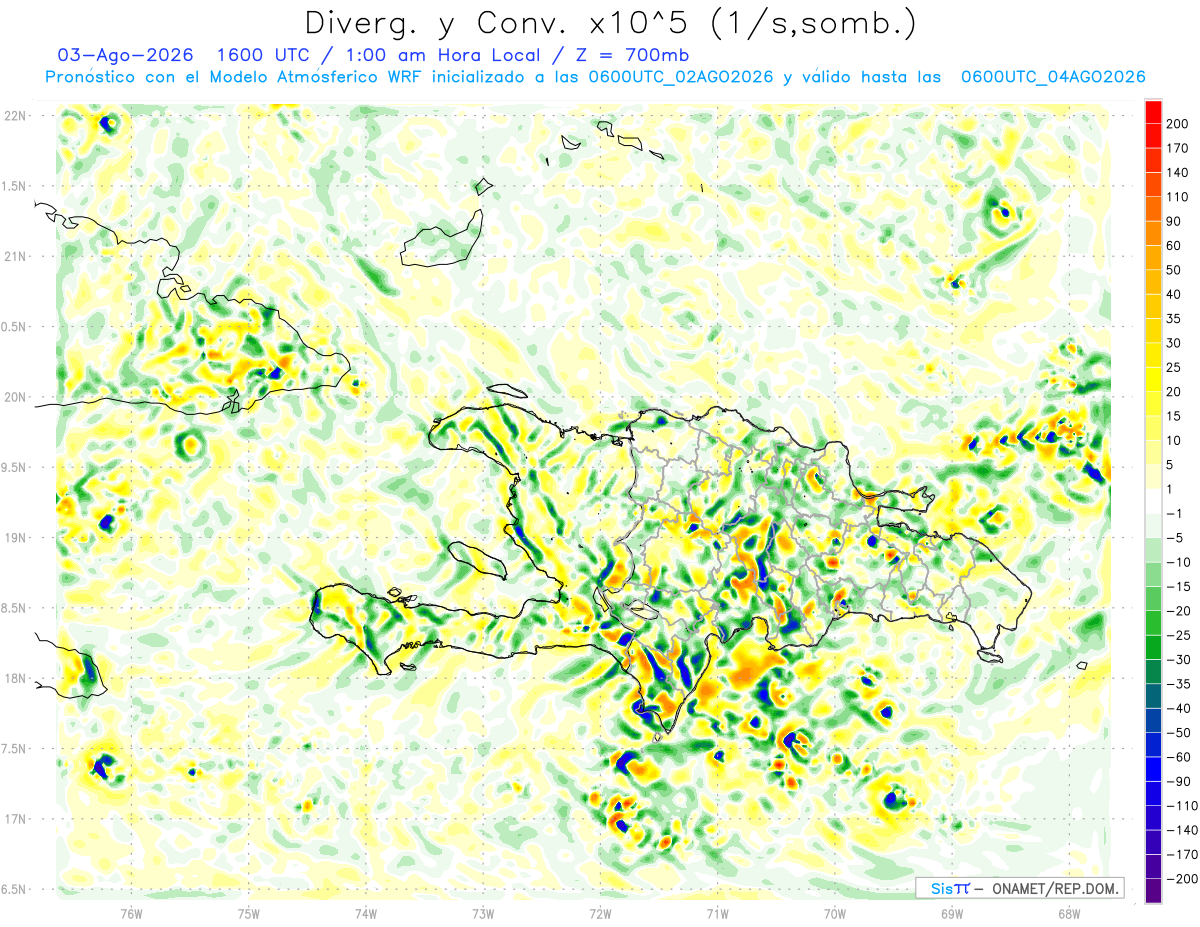Click the "-140" colorbar value
The width and height of the screenshot is (1200, 927).
point(1180,830)
